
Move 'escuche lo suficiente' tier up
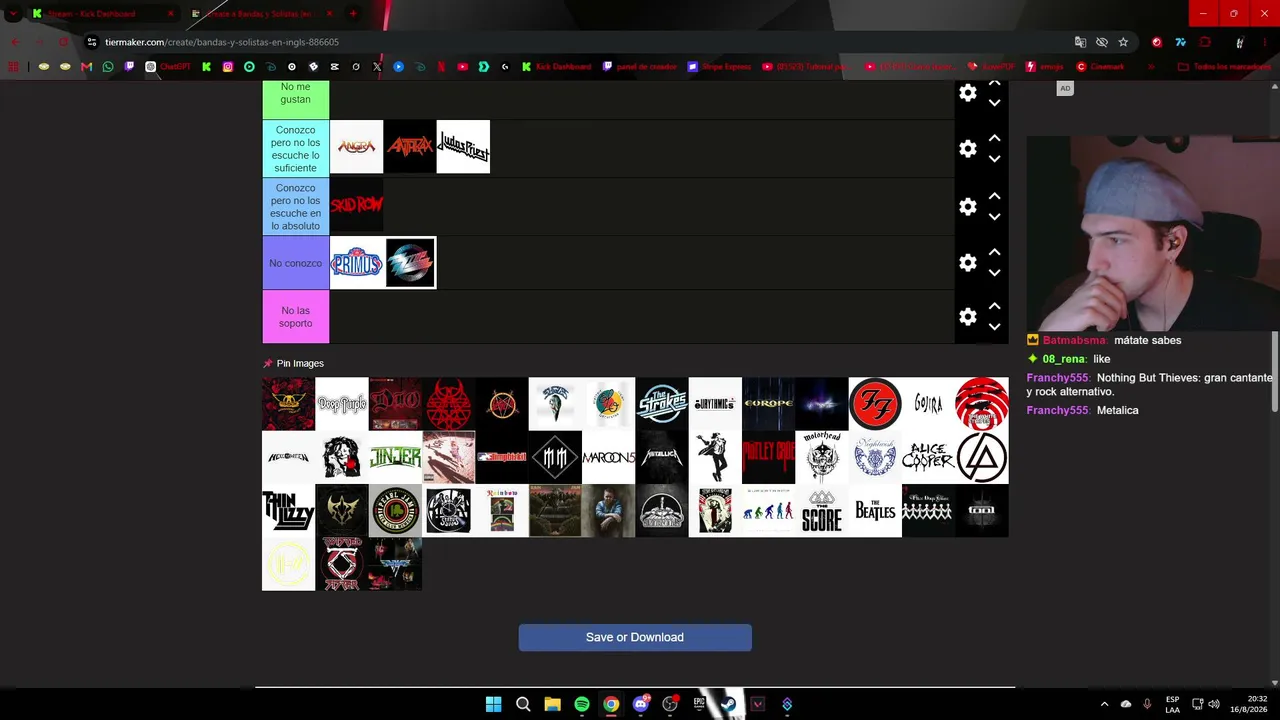tap(995, 138)
